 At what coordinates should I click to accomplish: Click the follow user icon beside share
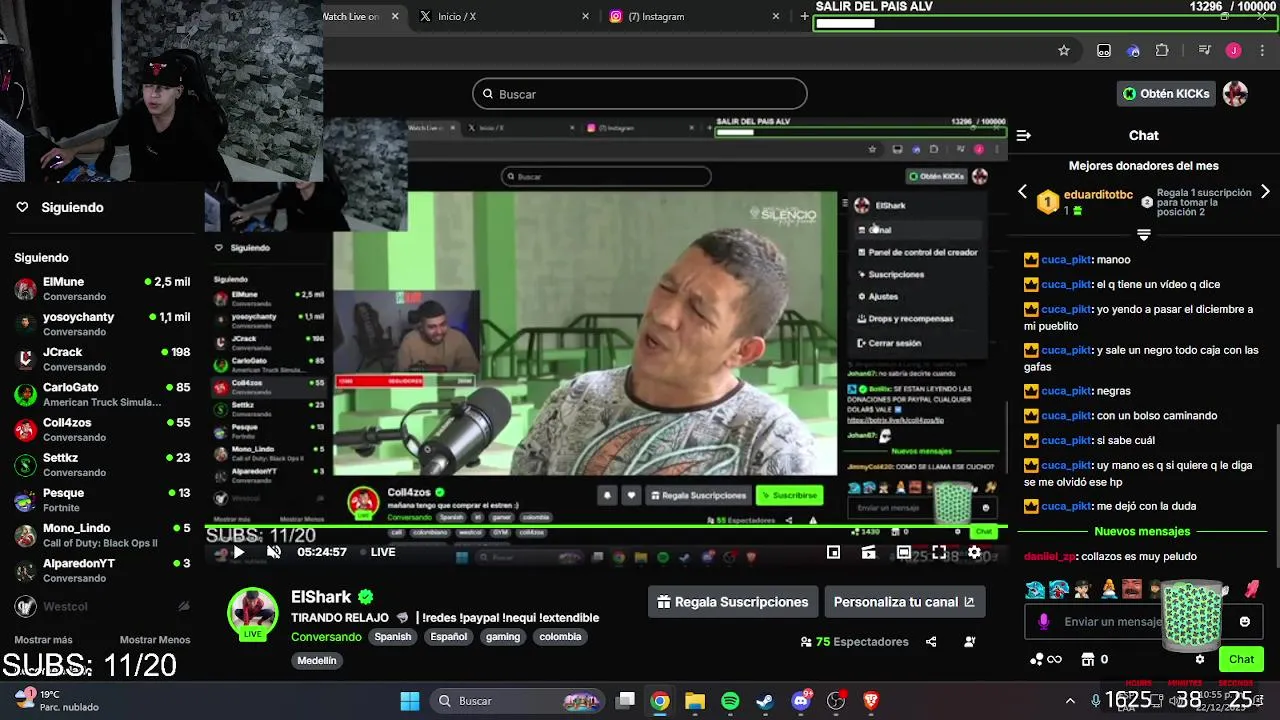(970, 642)
